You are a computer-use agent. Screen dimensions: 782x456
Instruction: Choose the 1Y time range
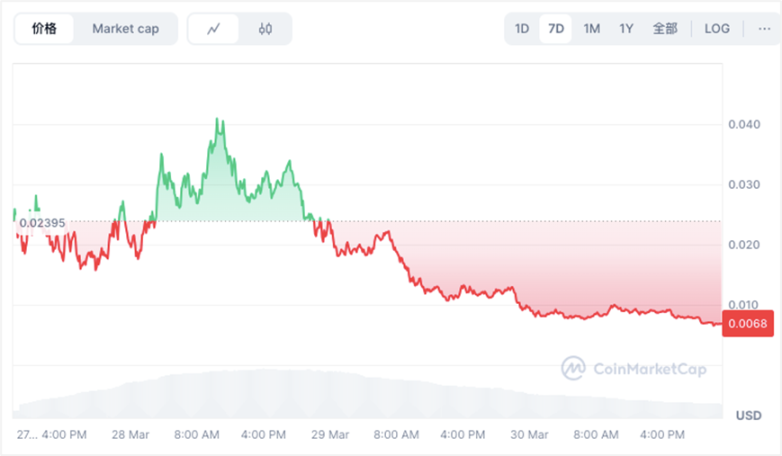coord(626,29)
